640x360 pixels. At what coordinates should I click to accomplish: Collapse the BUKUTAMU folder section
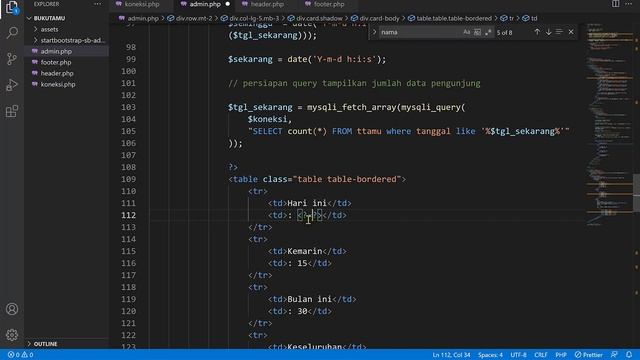point(49,18)
